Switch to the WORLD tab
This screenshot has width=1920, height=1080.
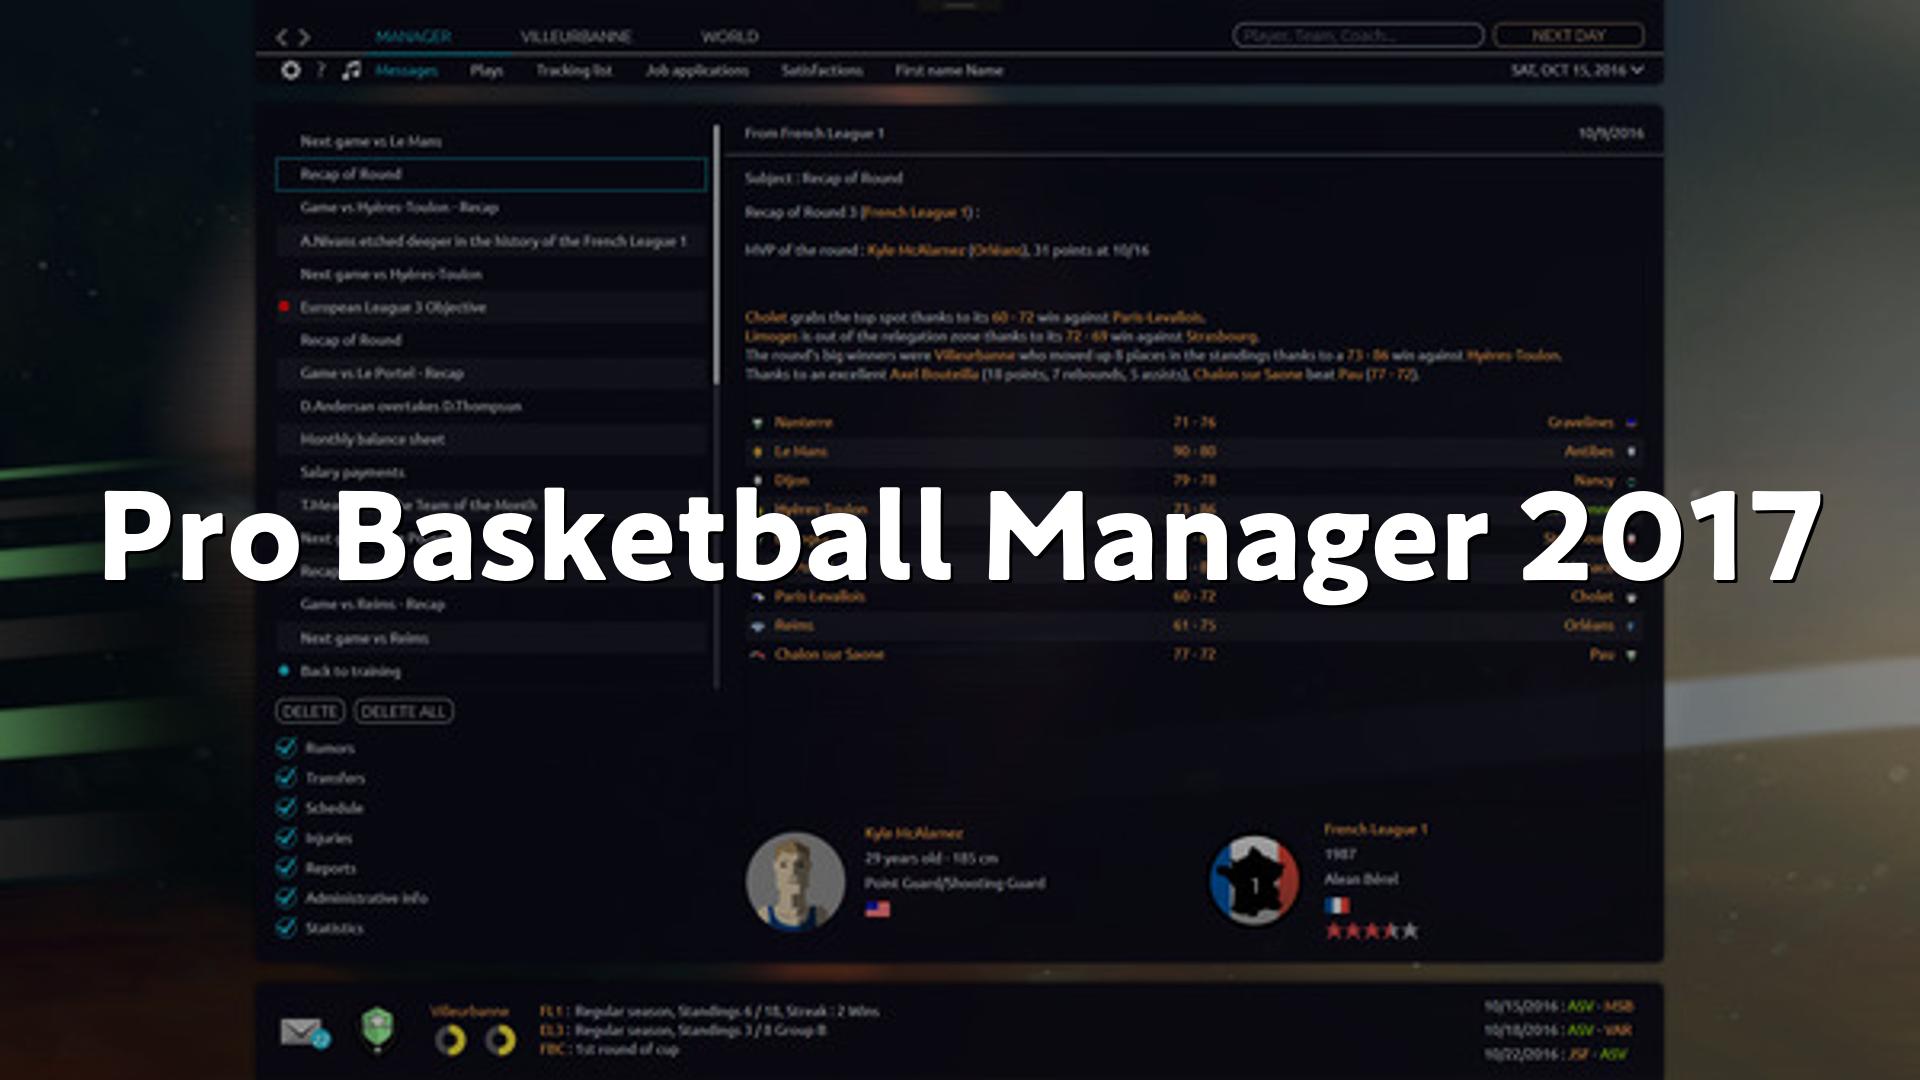[x=729, y=37]
